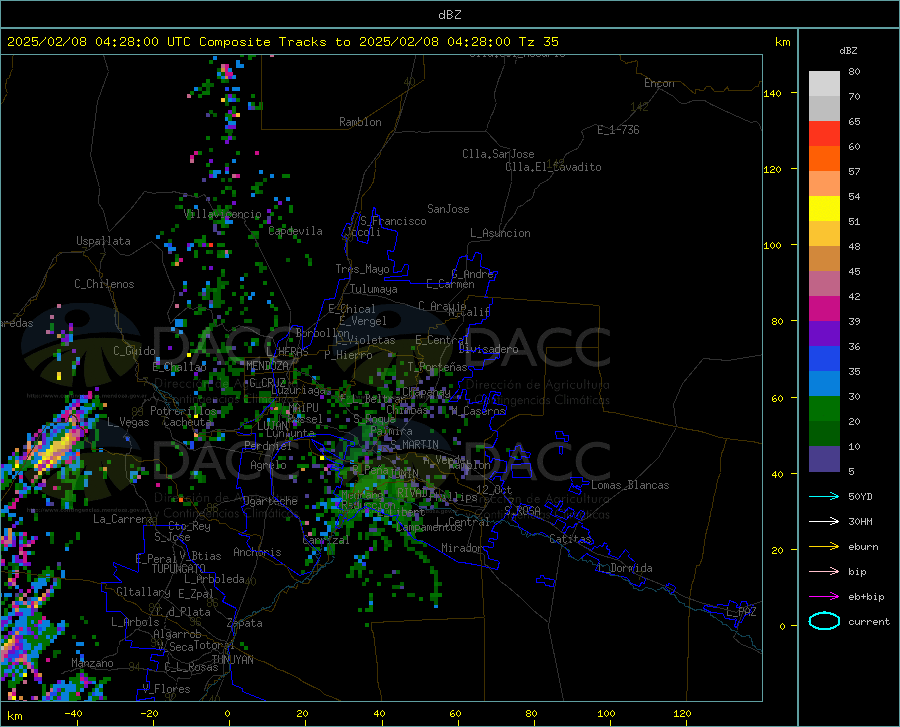Click the L_Asuncion map label
The image size is (900, 727).
(500, 233)
